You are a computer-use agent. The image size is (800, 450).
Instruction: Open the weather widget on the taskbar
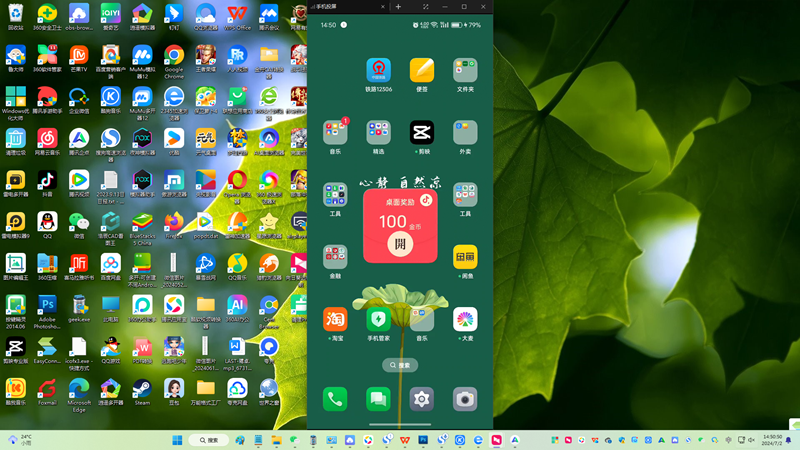click(x=20, y=440)
